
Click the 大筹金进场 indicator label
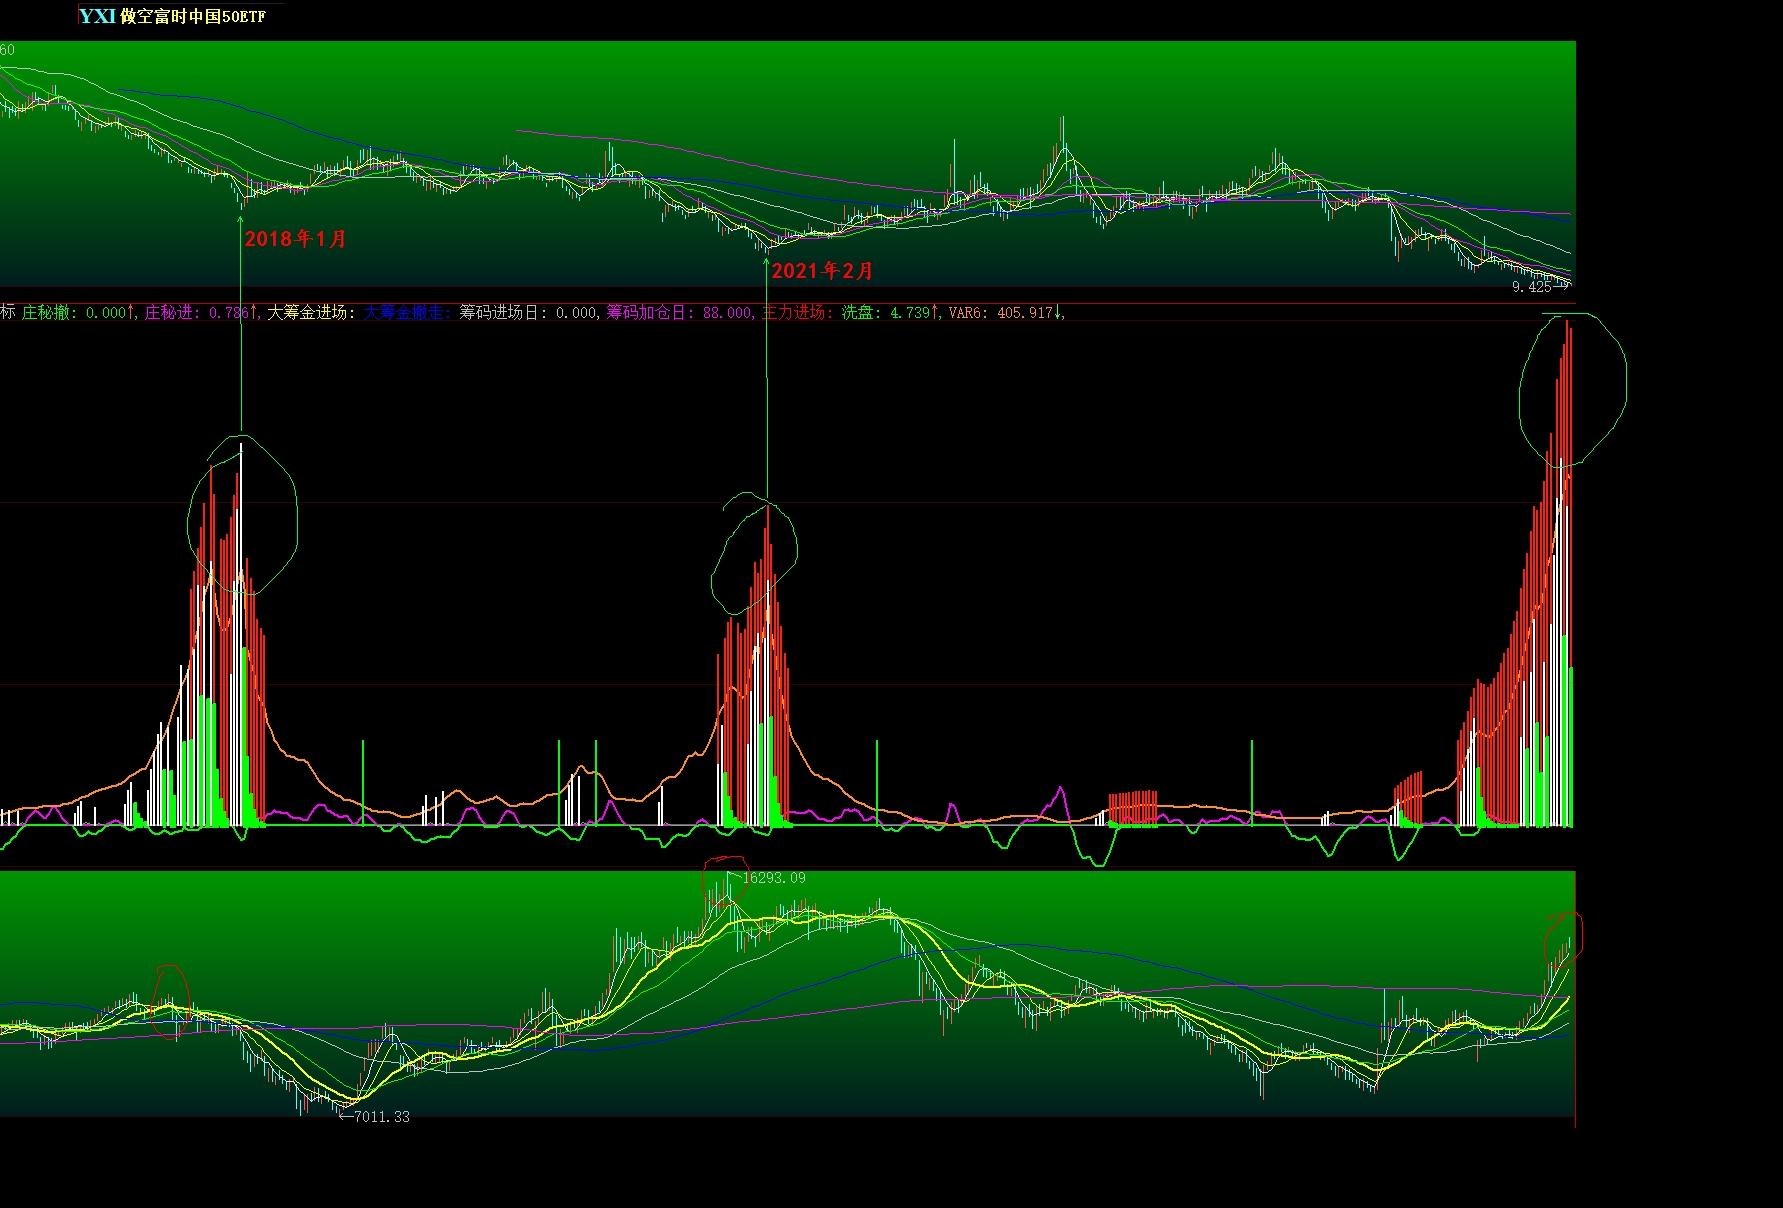311,313
